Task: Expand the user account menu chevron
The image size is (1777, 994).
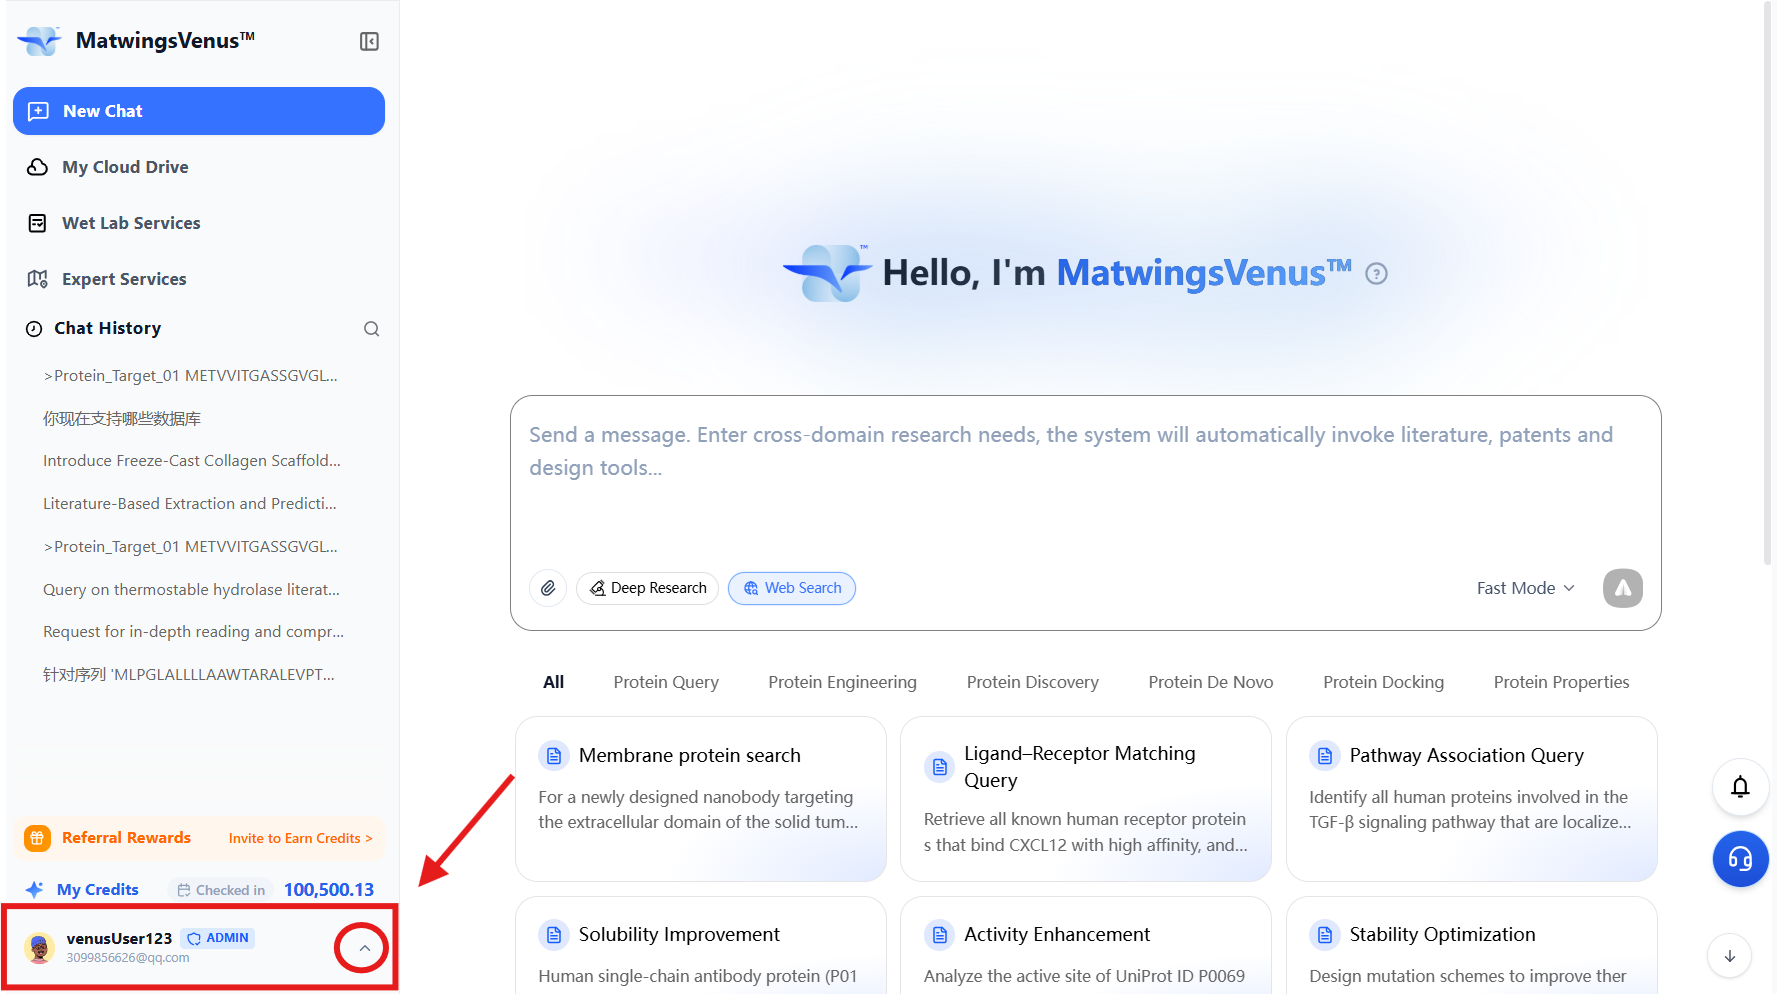Action: (364, 948)
